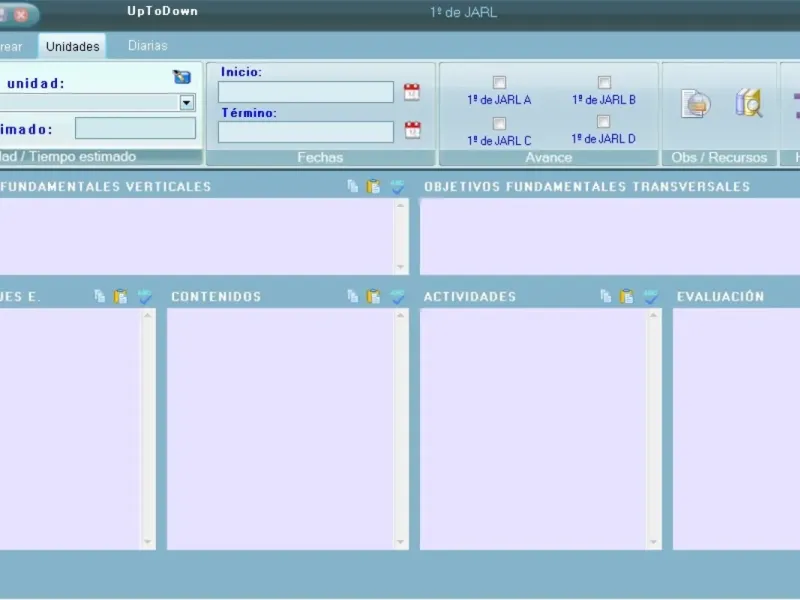
Task: Paste into the Contenidos box
Action: point(373,296)
